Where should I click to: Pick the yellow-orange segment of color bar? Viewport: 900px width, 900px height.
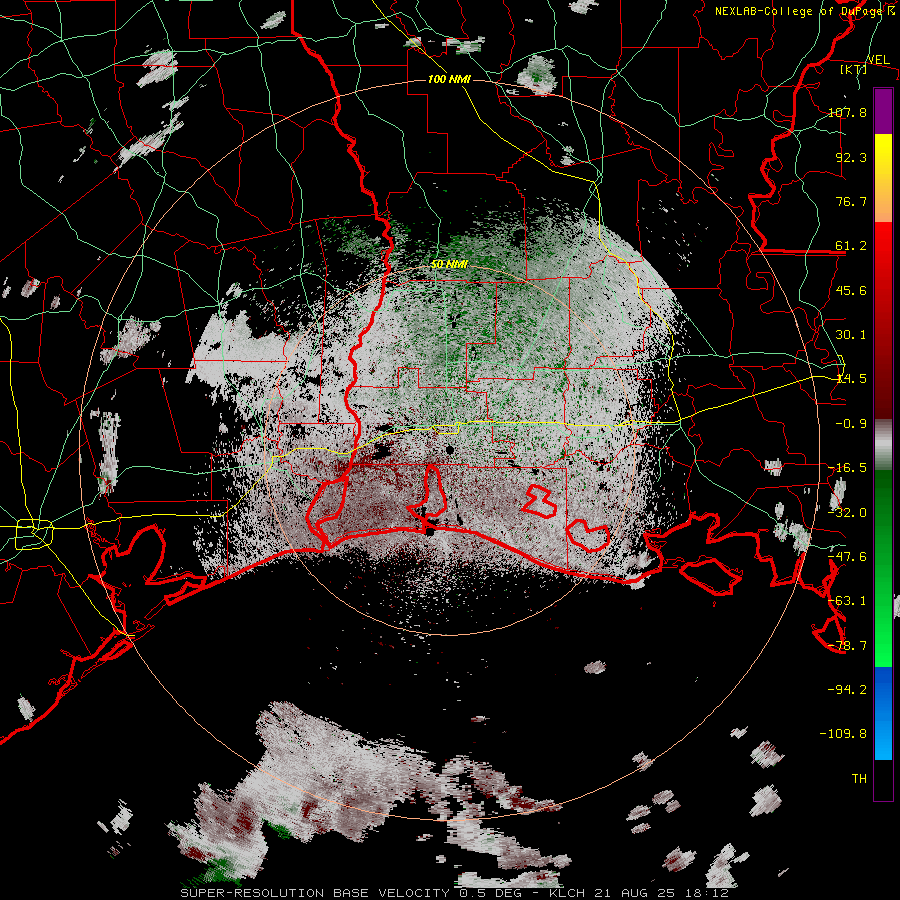[x=883, y=178]
